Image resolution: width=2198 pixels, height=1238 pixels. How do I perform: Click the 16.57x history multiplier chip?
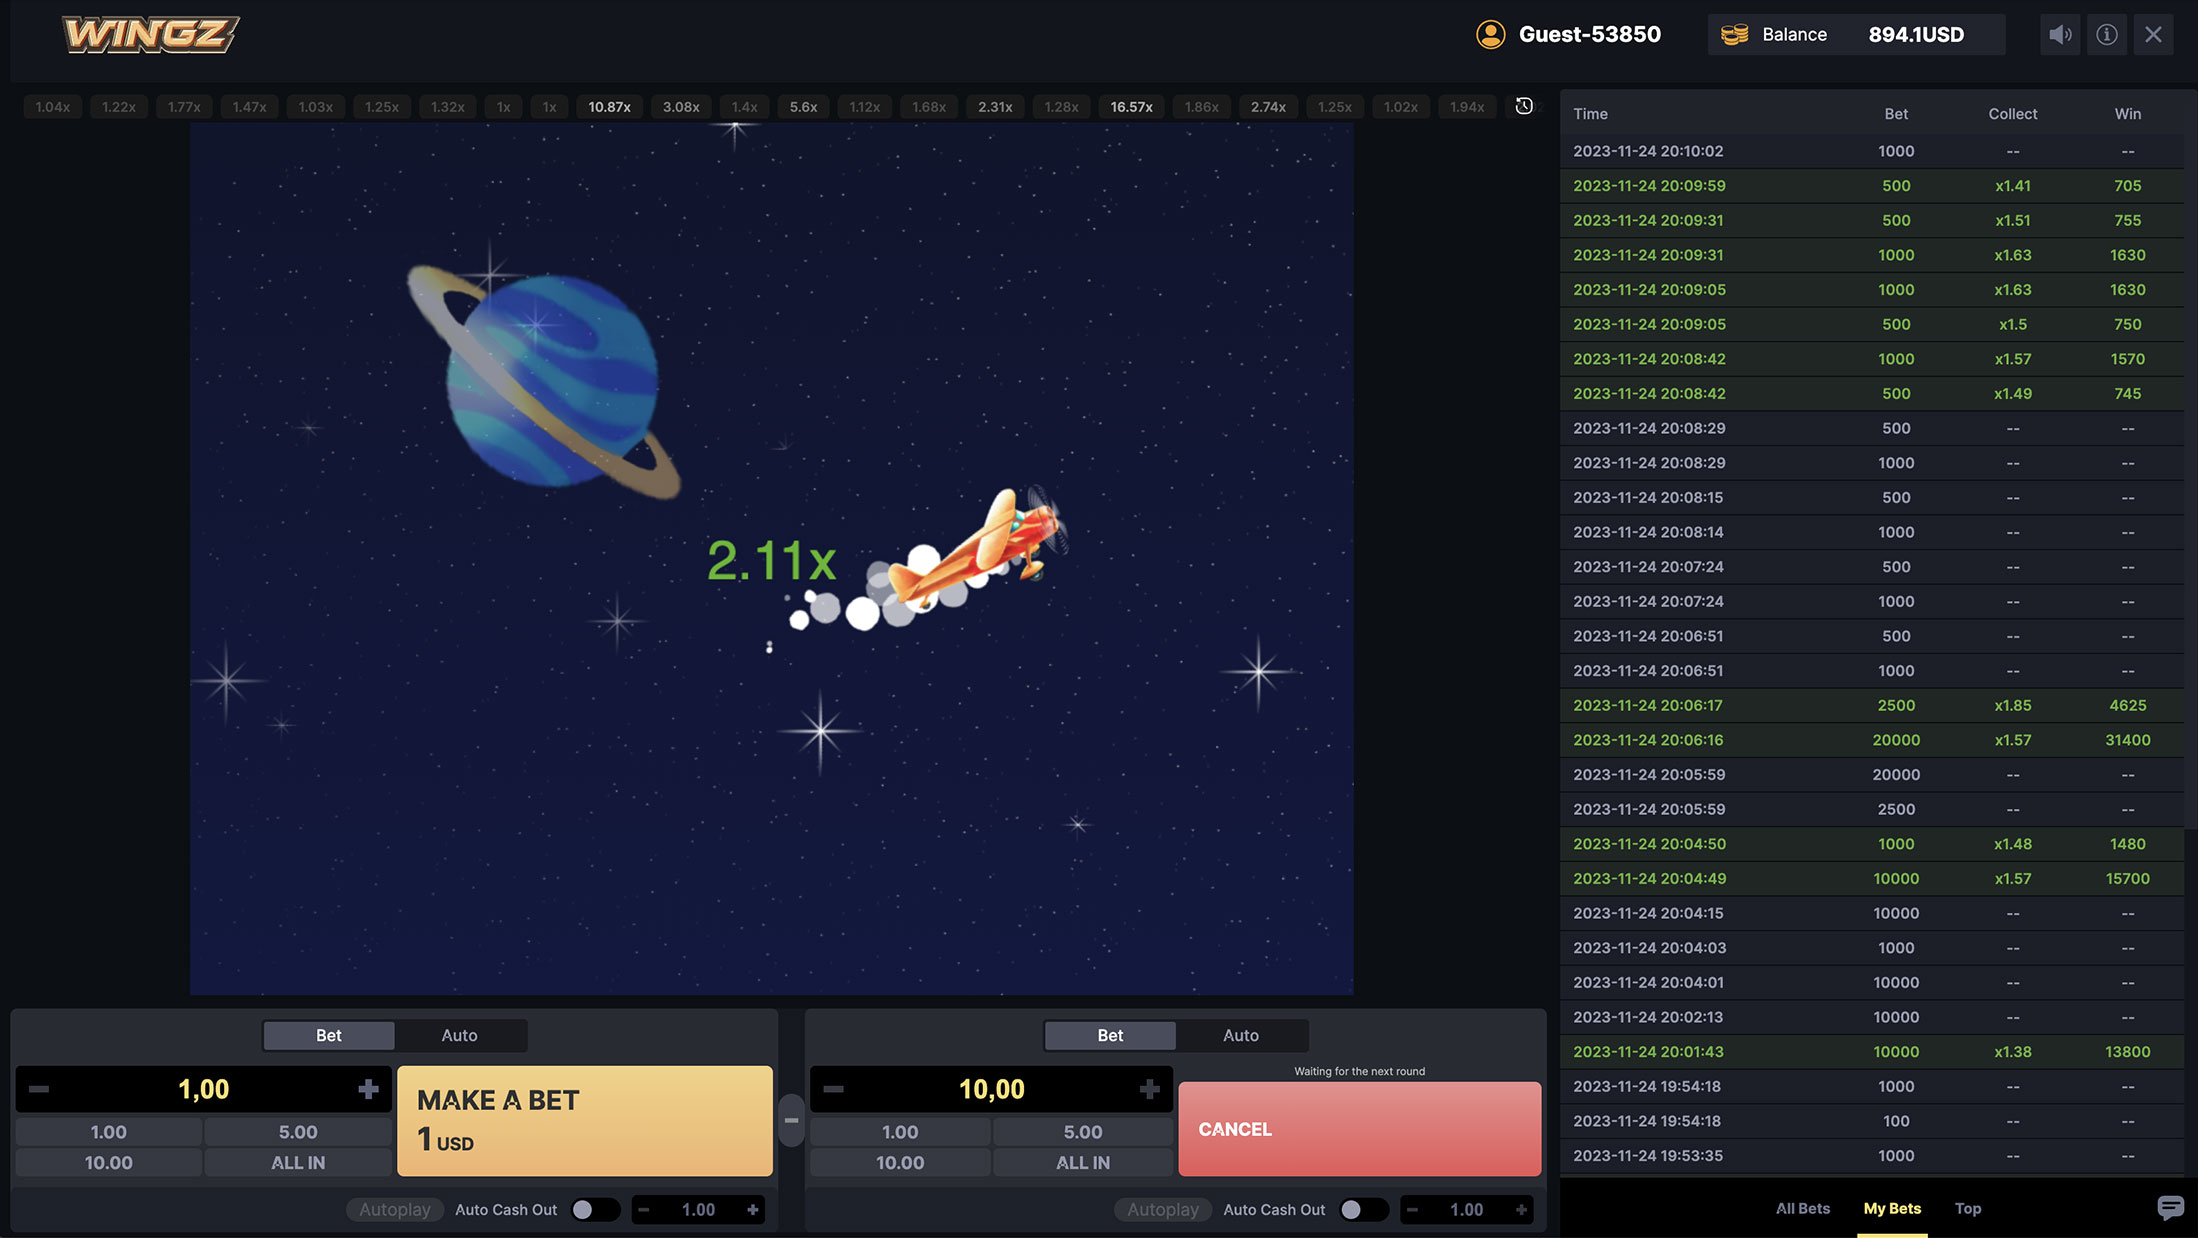tap(1131, 107)
